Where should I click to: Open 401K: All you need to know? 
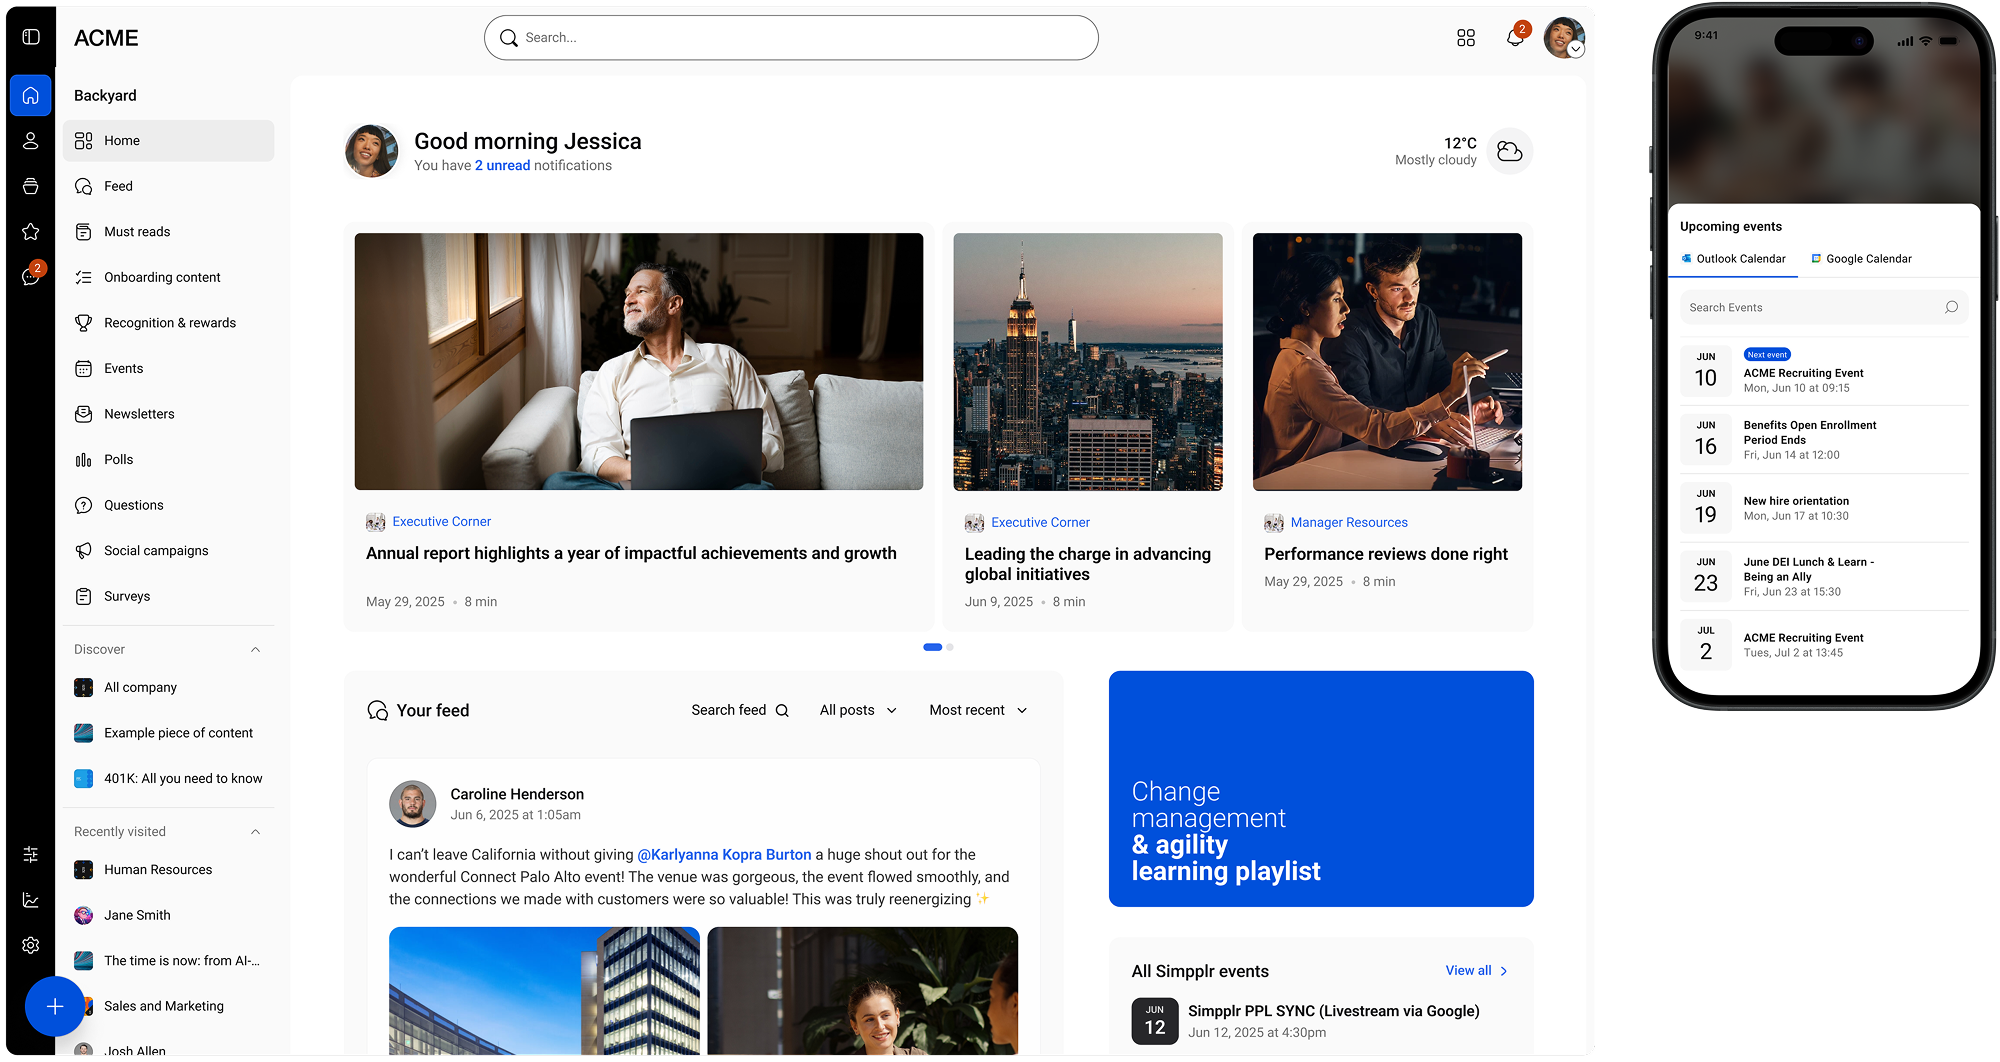tap(168, 778)
